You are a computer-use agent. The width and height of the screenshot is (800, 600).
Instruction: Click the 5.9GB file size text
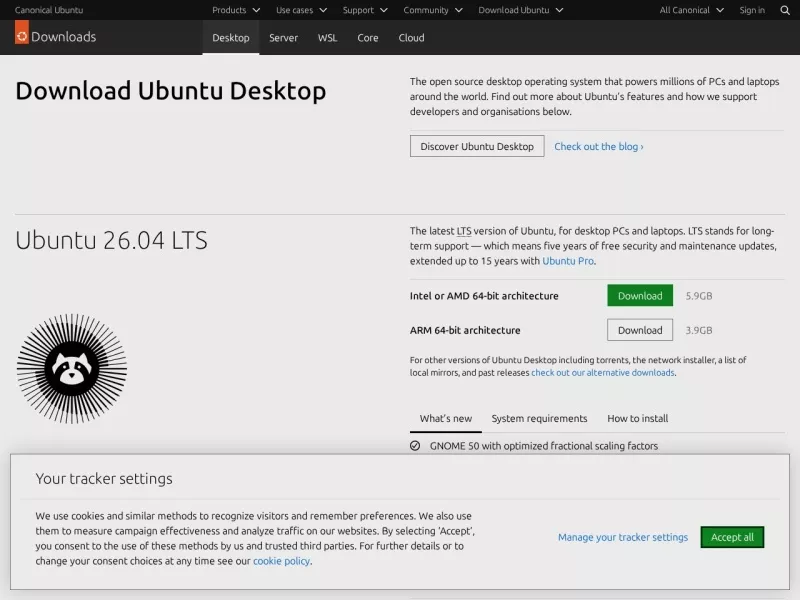698,296
